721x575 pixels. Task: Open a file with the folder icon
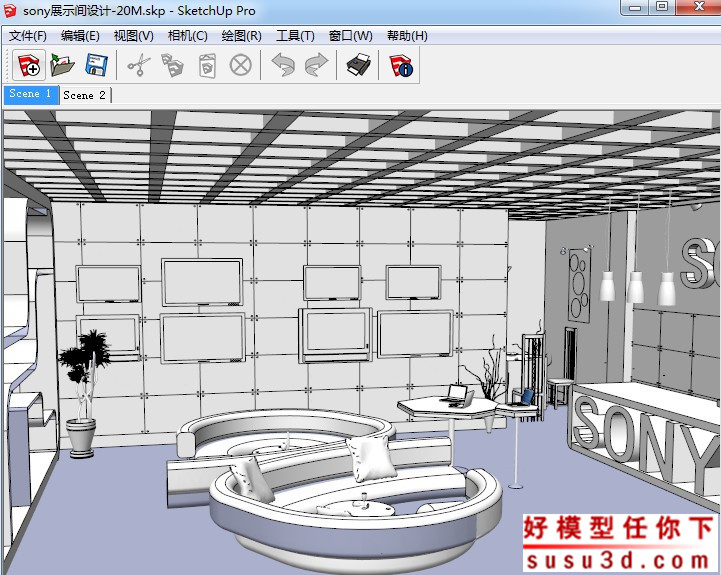(x=63, y=65)
